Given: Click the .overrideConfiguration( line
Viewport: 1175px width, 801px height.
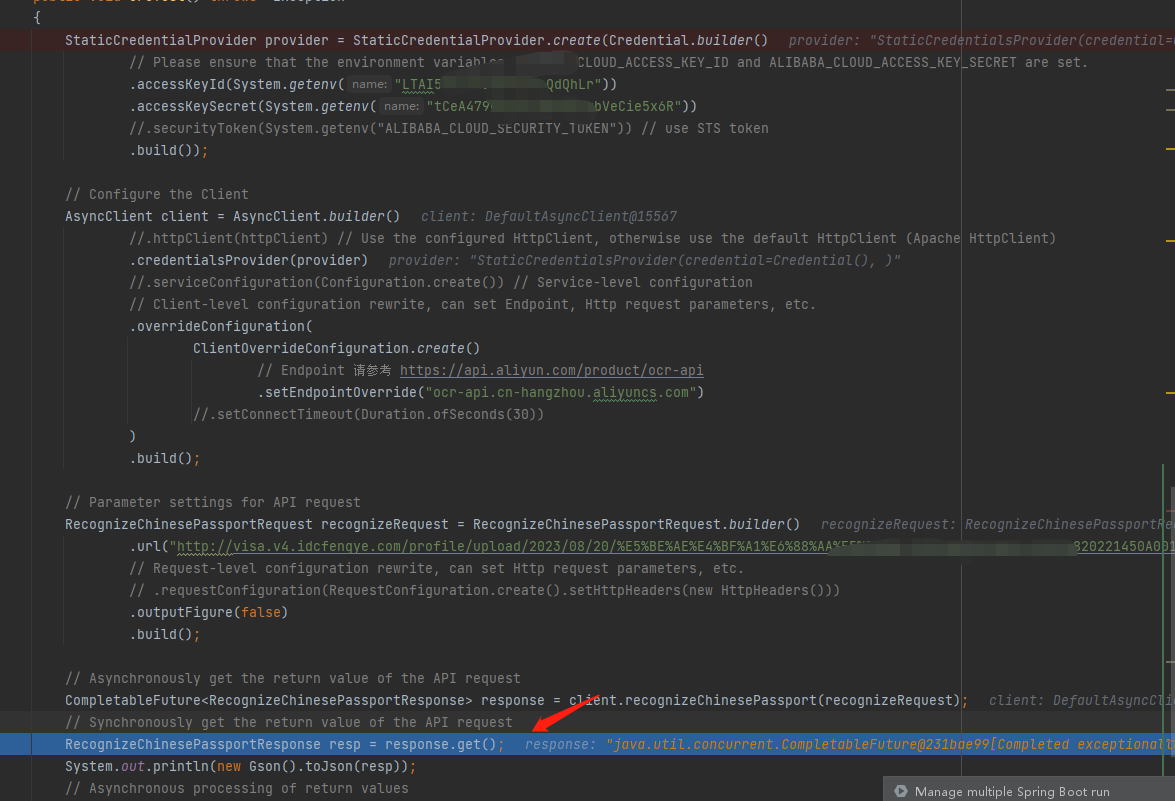Looking at the screenshot, I should (221, 326).
